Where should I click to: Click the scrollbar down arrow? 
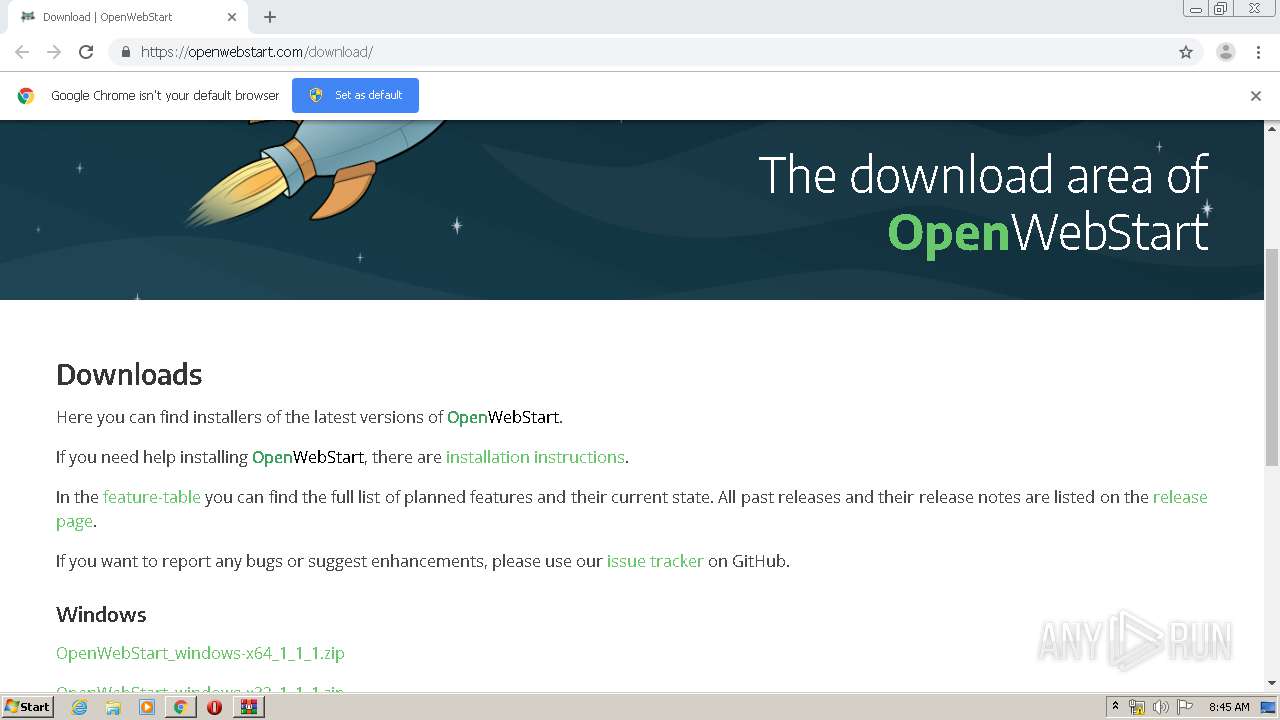[x=1272, y=683]
